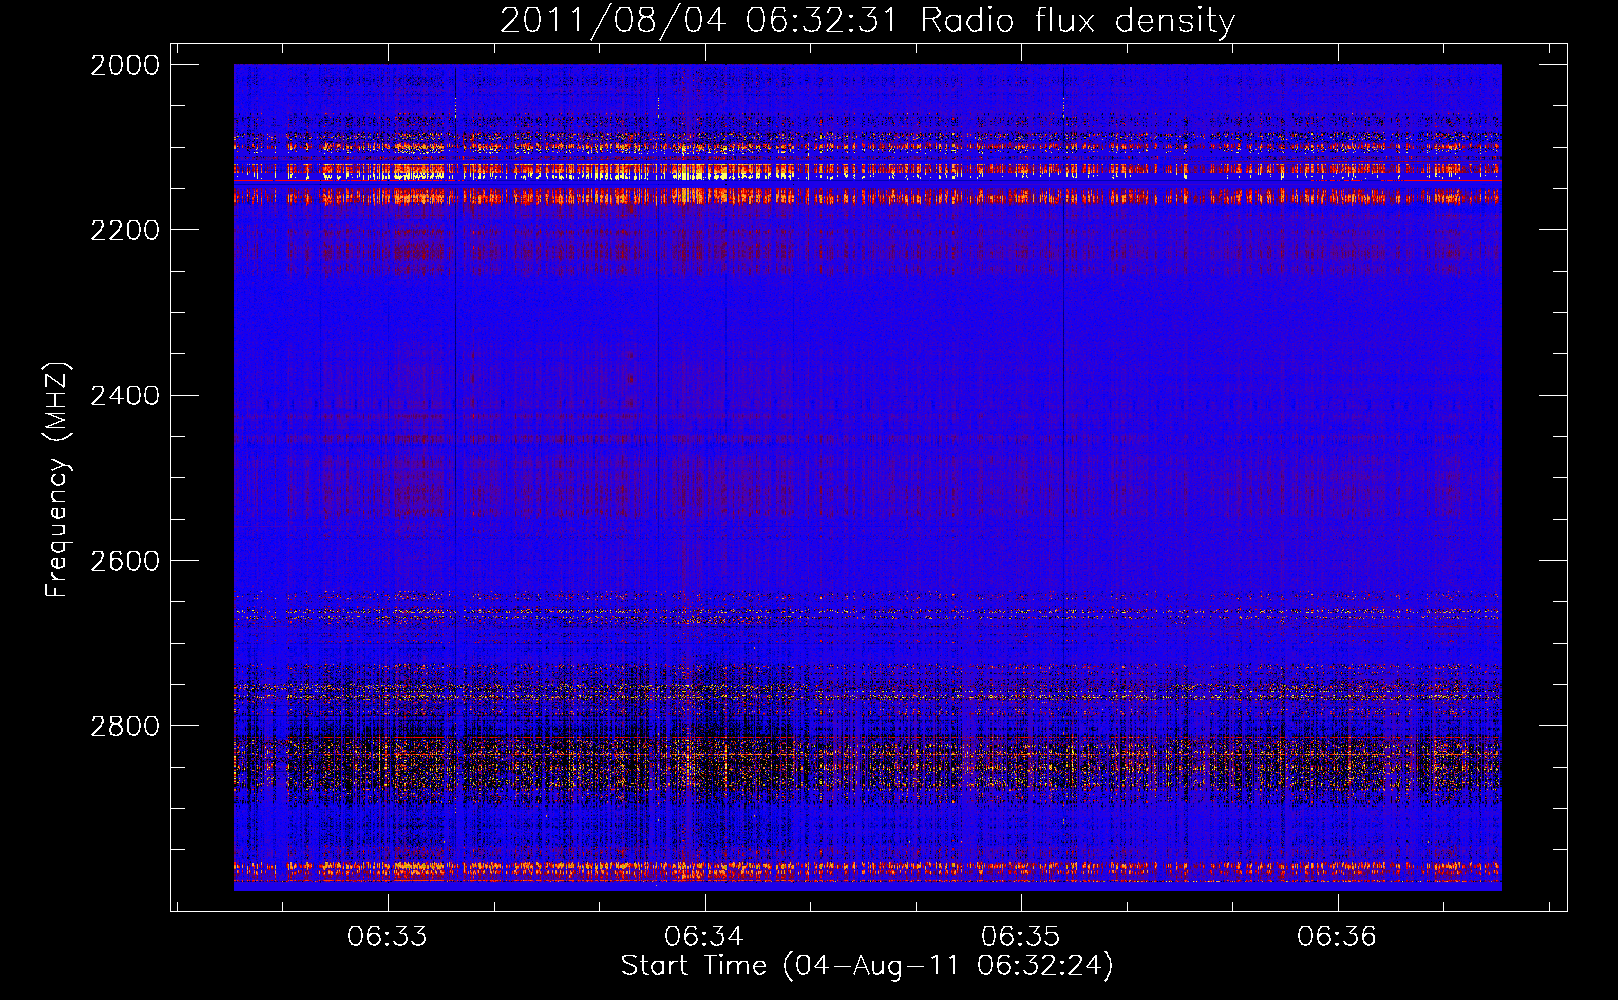Image resolution: width=1618 pixels, height=1000 pixels.
Task: Select the 2400 frequency axis label
Action: coord(125,396)
